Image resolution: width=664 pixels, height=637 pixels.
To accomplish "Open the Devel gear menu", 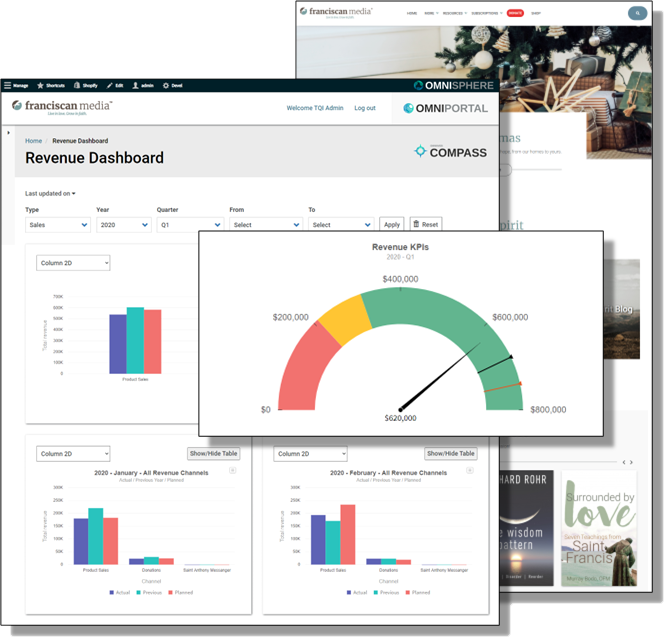I will point(172,86).
